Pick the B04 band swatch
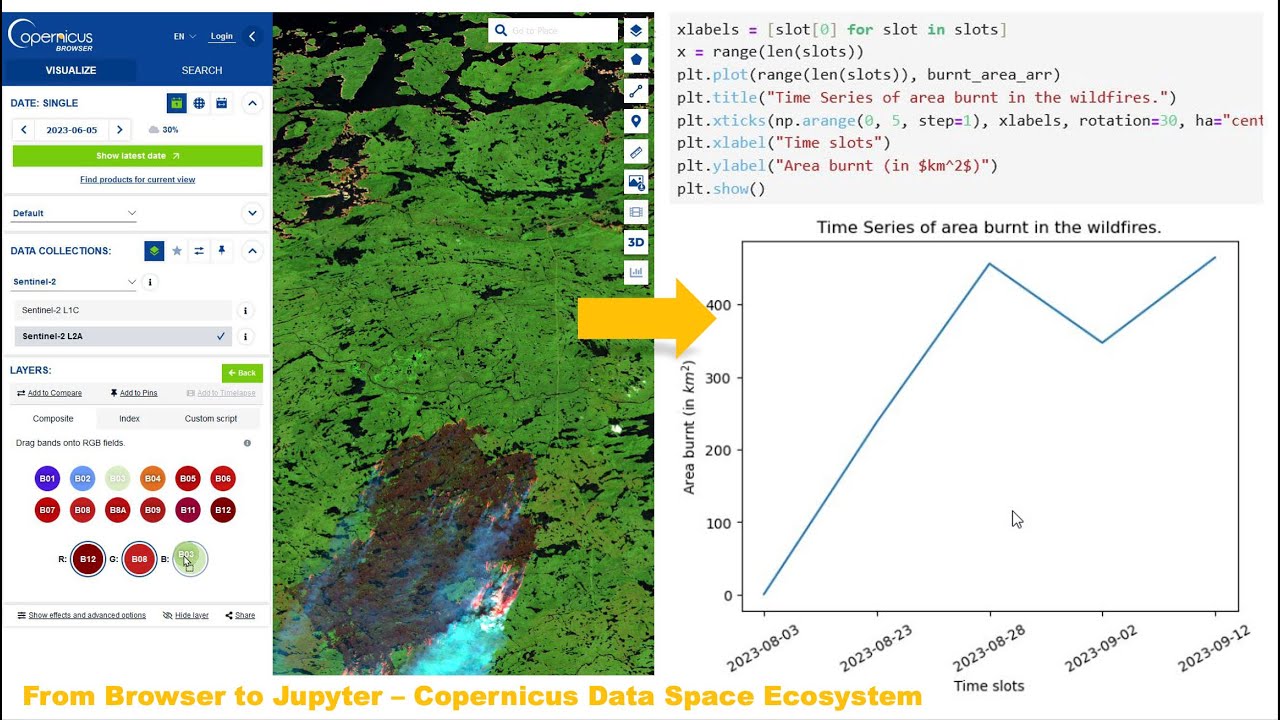 pyautogui.click(x=152, y=479)
